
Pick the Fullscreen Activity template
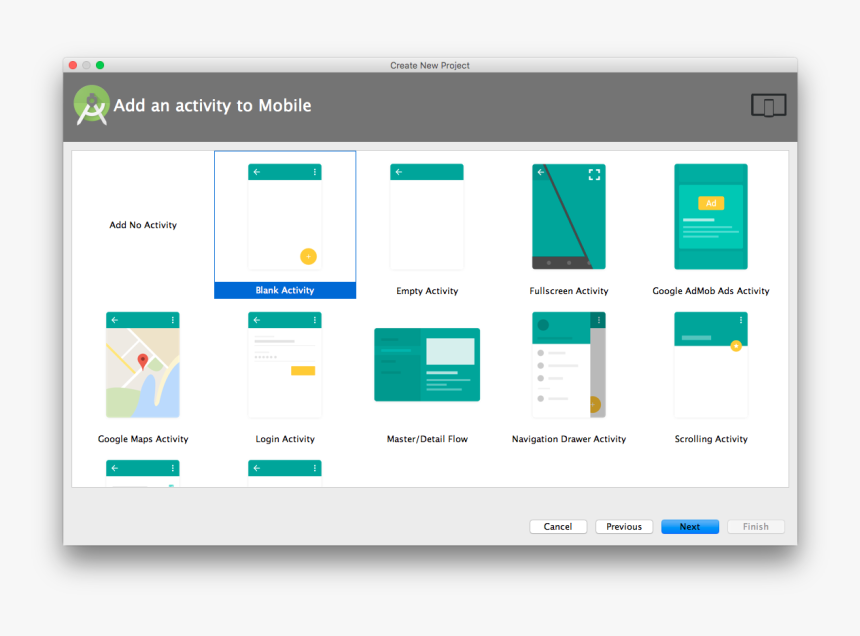pyautogui.click(x=568, y=220)
